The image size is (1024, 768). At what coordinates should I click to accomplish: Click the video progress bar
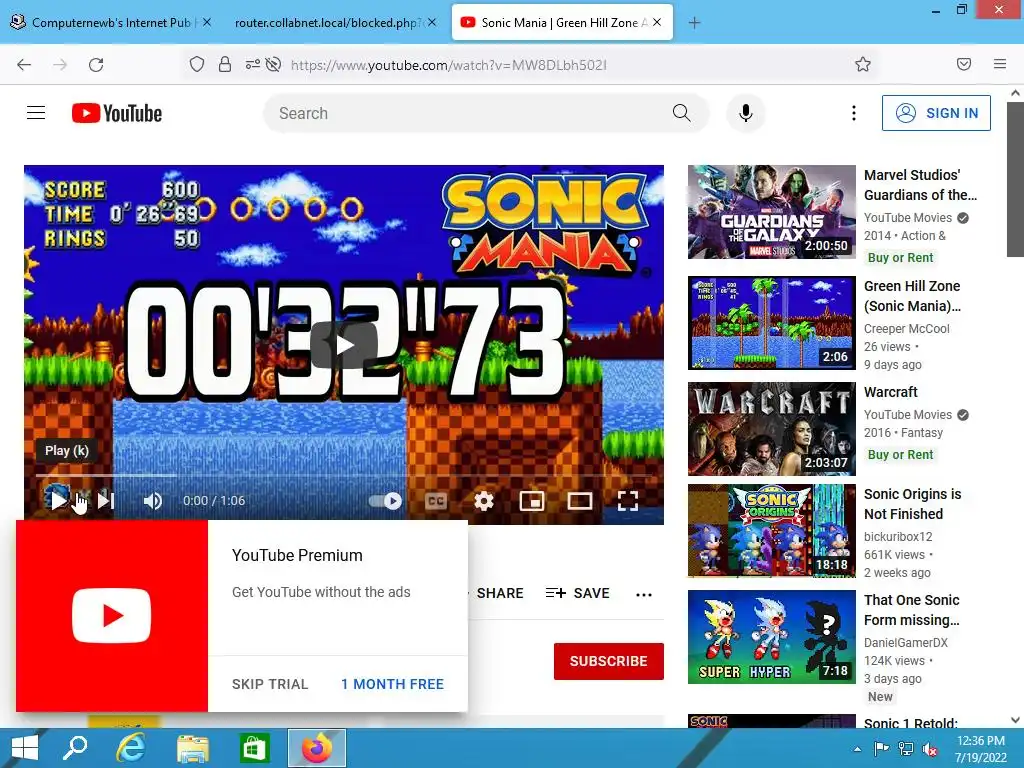tap(344, 475)
